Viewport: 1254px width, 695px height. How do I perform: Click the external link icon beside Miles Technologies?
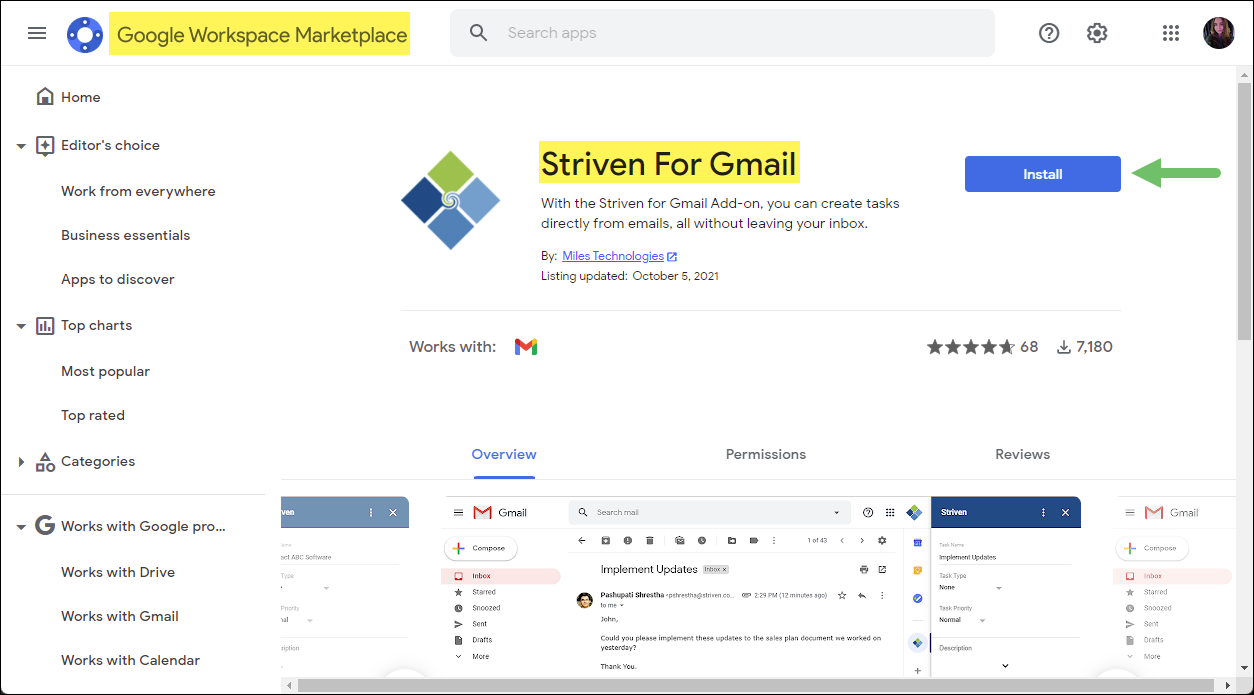(672, 257)
